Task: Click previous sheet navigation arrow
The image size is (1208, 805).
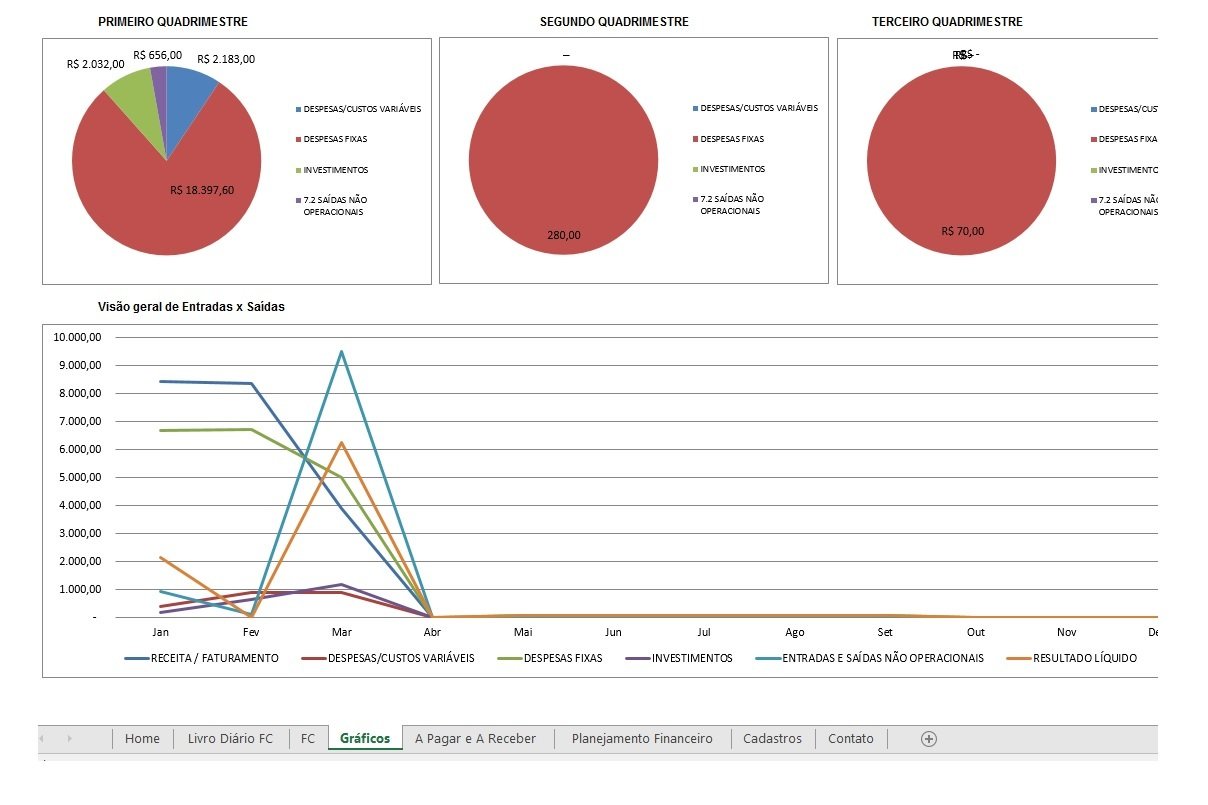Action: click(x=42, y=738)
